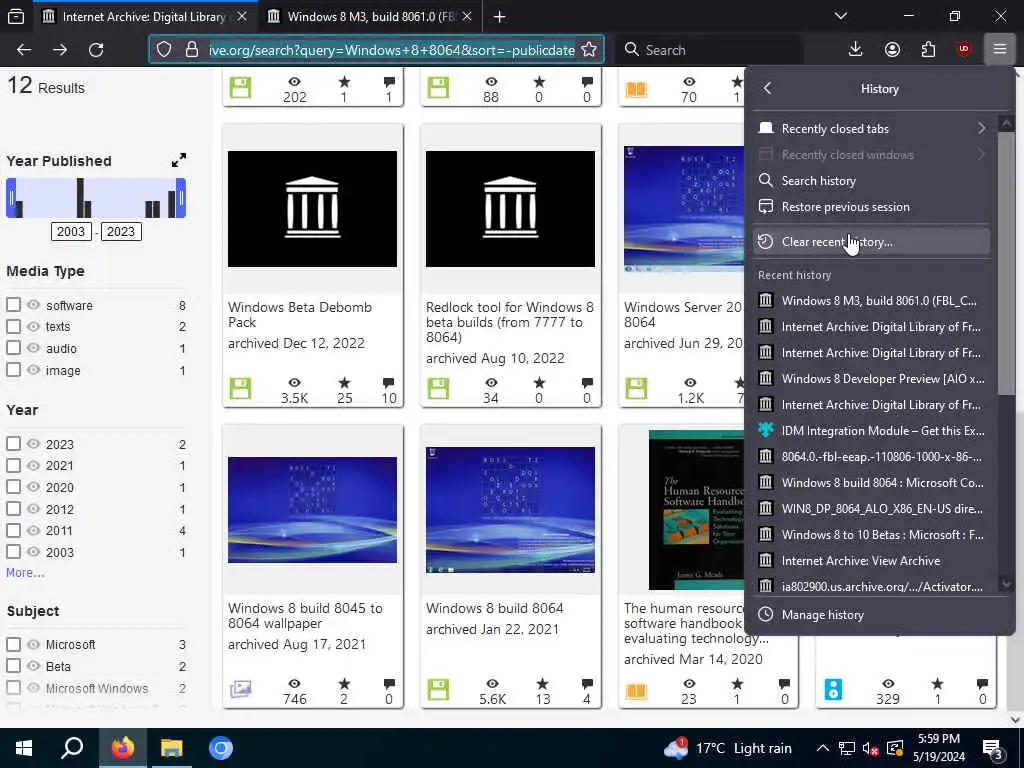This screenshot has height=768, width=1024.
Task: Reload the current page
Action: tap(96, 50)
